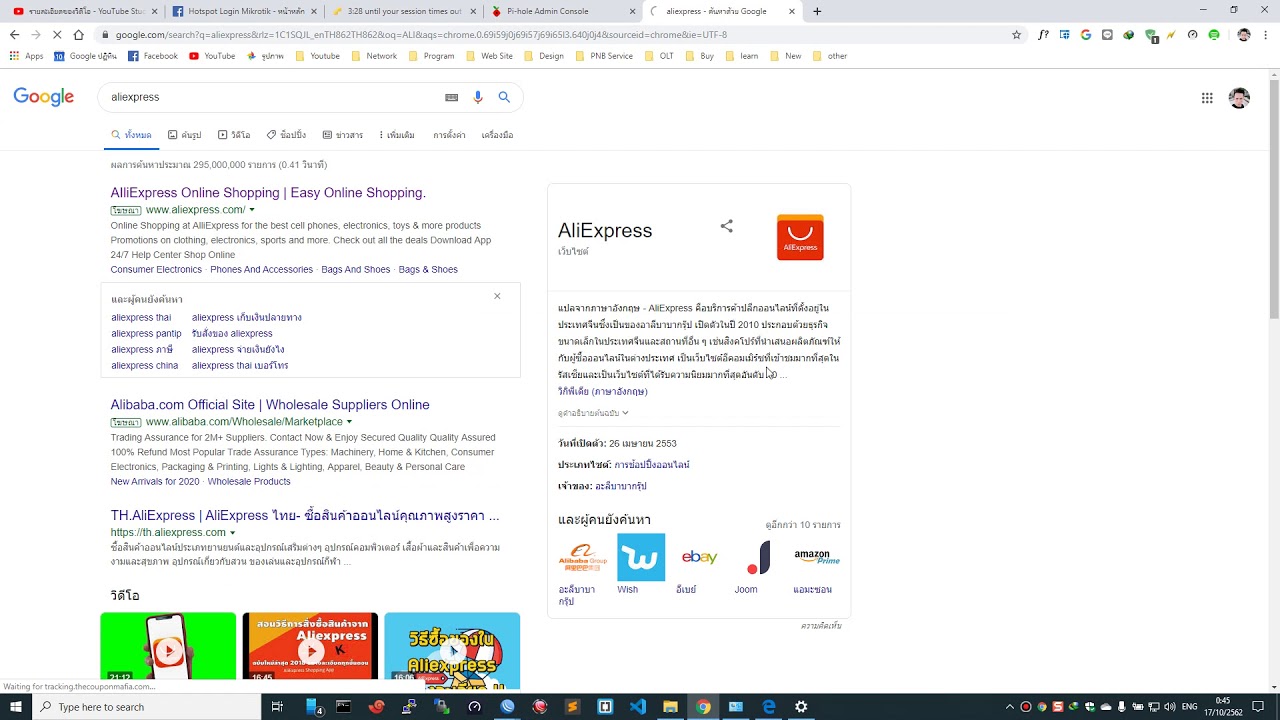
Task: Open a new browser tab
Action: [x=817, y=11]
